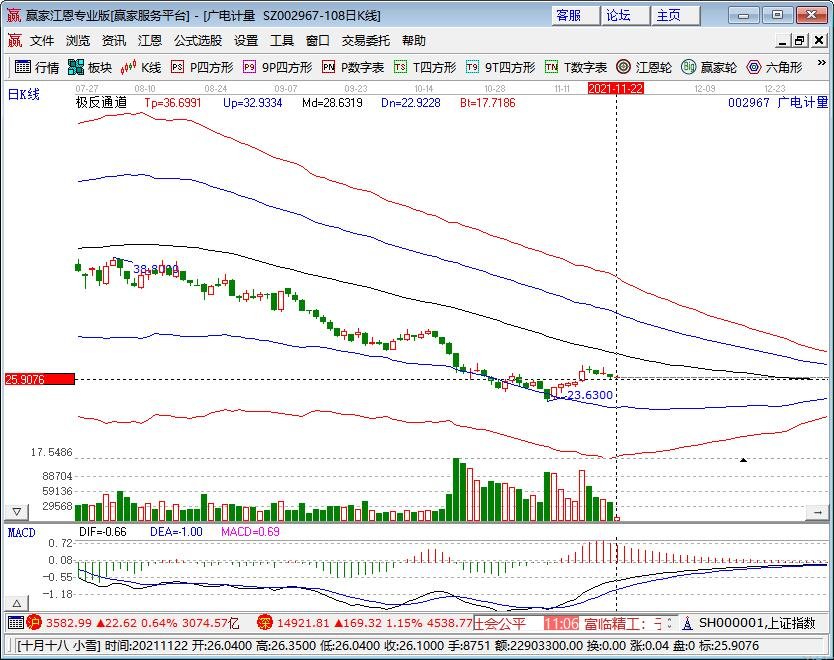Open the 赢家轮 wheel tool
This screenshot has height=660, width=834.
[x=708, y=68]
